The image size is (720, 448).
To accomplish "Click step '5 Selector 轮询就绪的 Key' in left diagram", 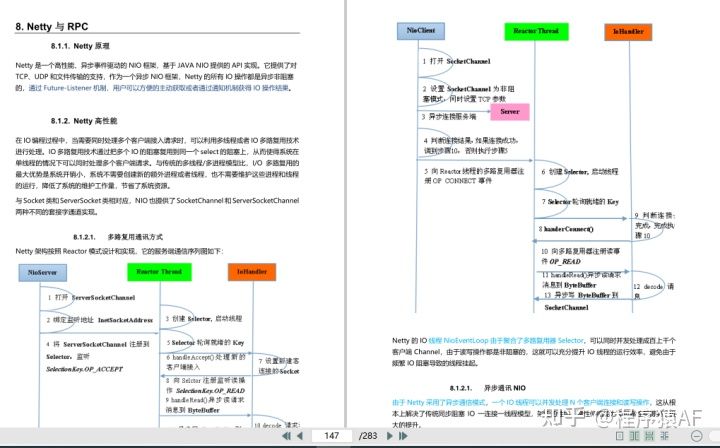I will click(205, 342).
